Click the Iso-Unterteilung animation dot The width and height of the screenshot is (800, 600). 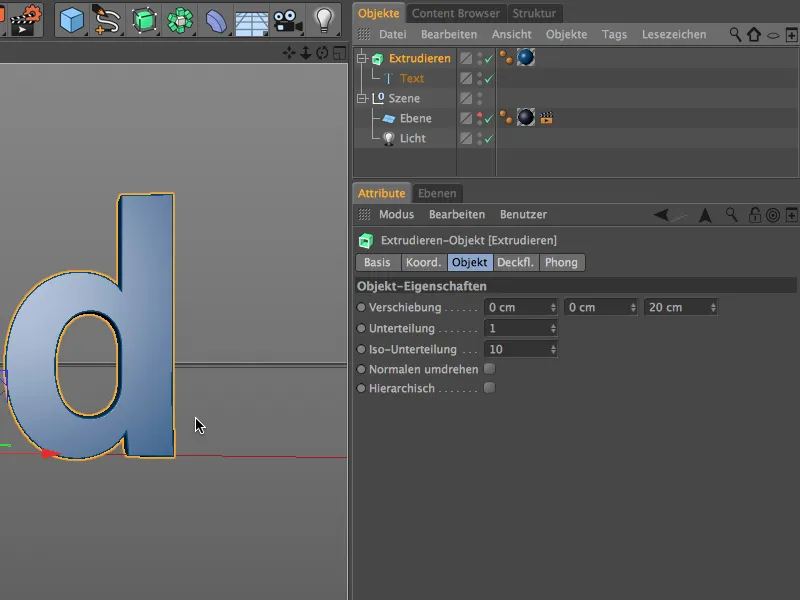click(361, 349)
